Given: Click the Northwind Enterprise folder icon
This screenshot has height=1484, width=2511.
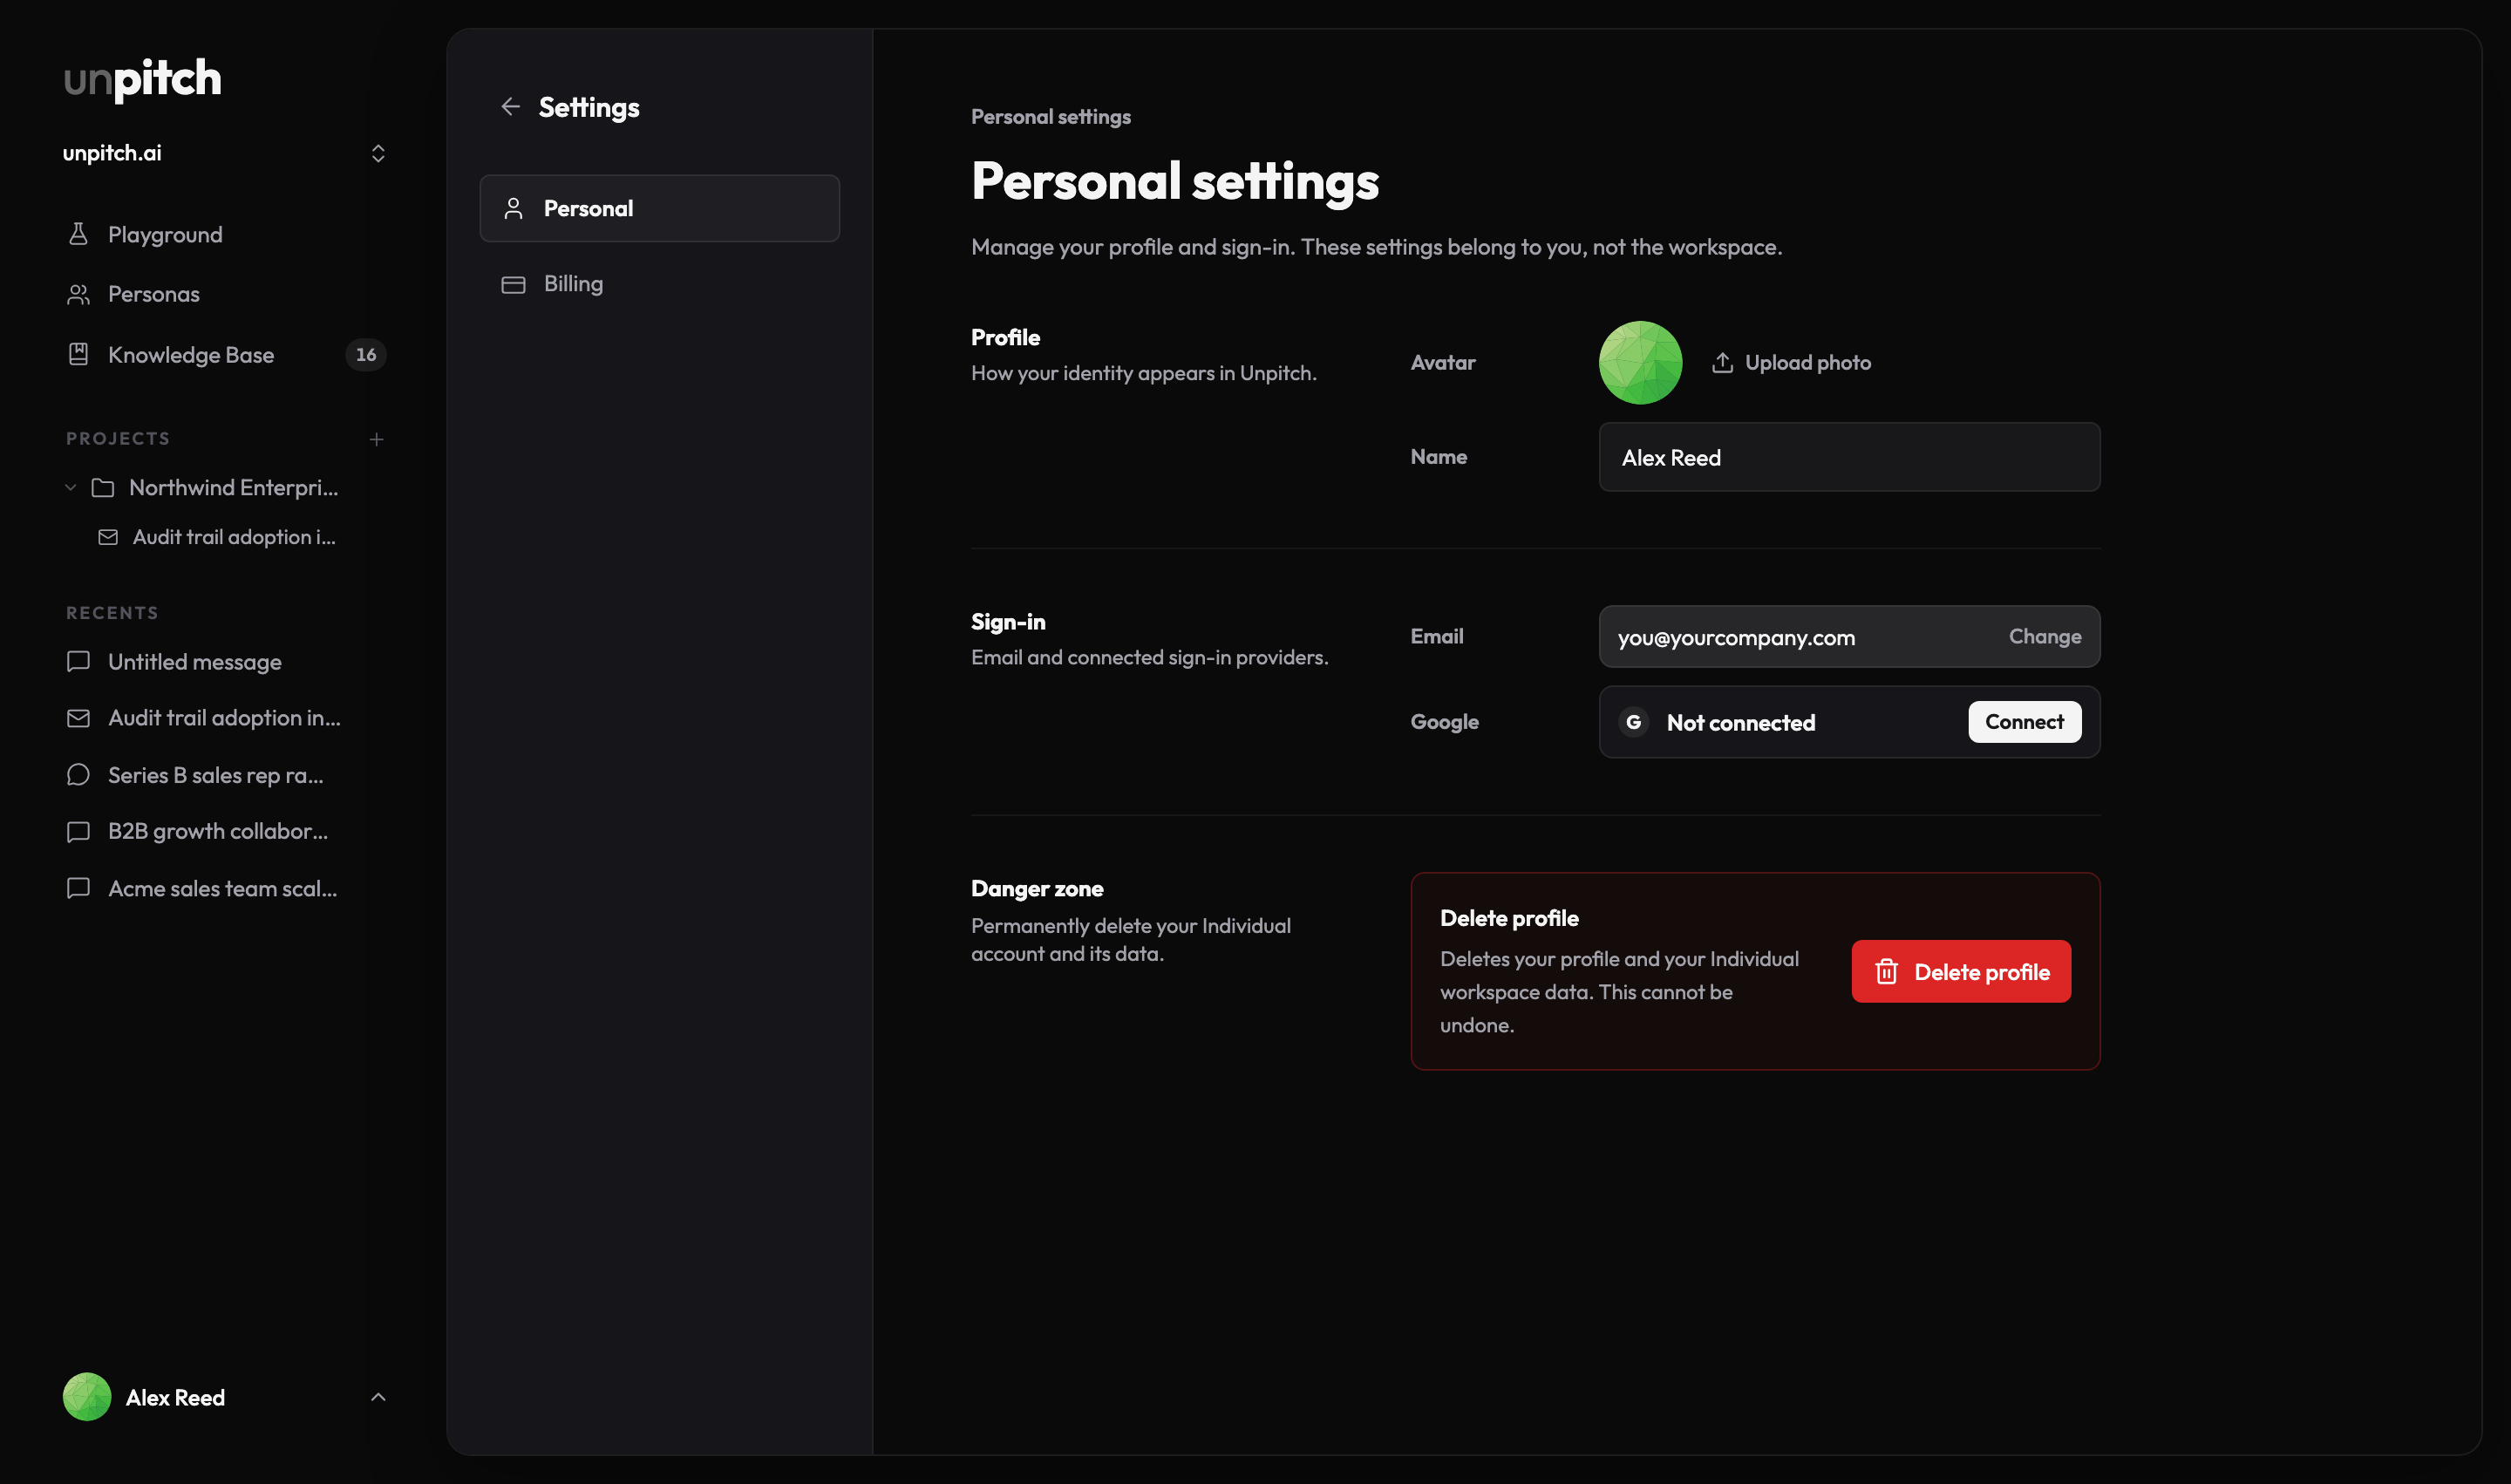Looking at the screenshot, I should click(103, 488).
